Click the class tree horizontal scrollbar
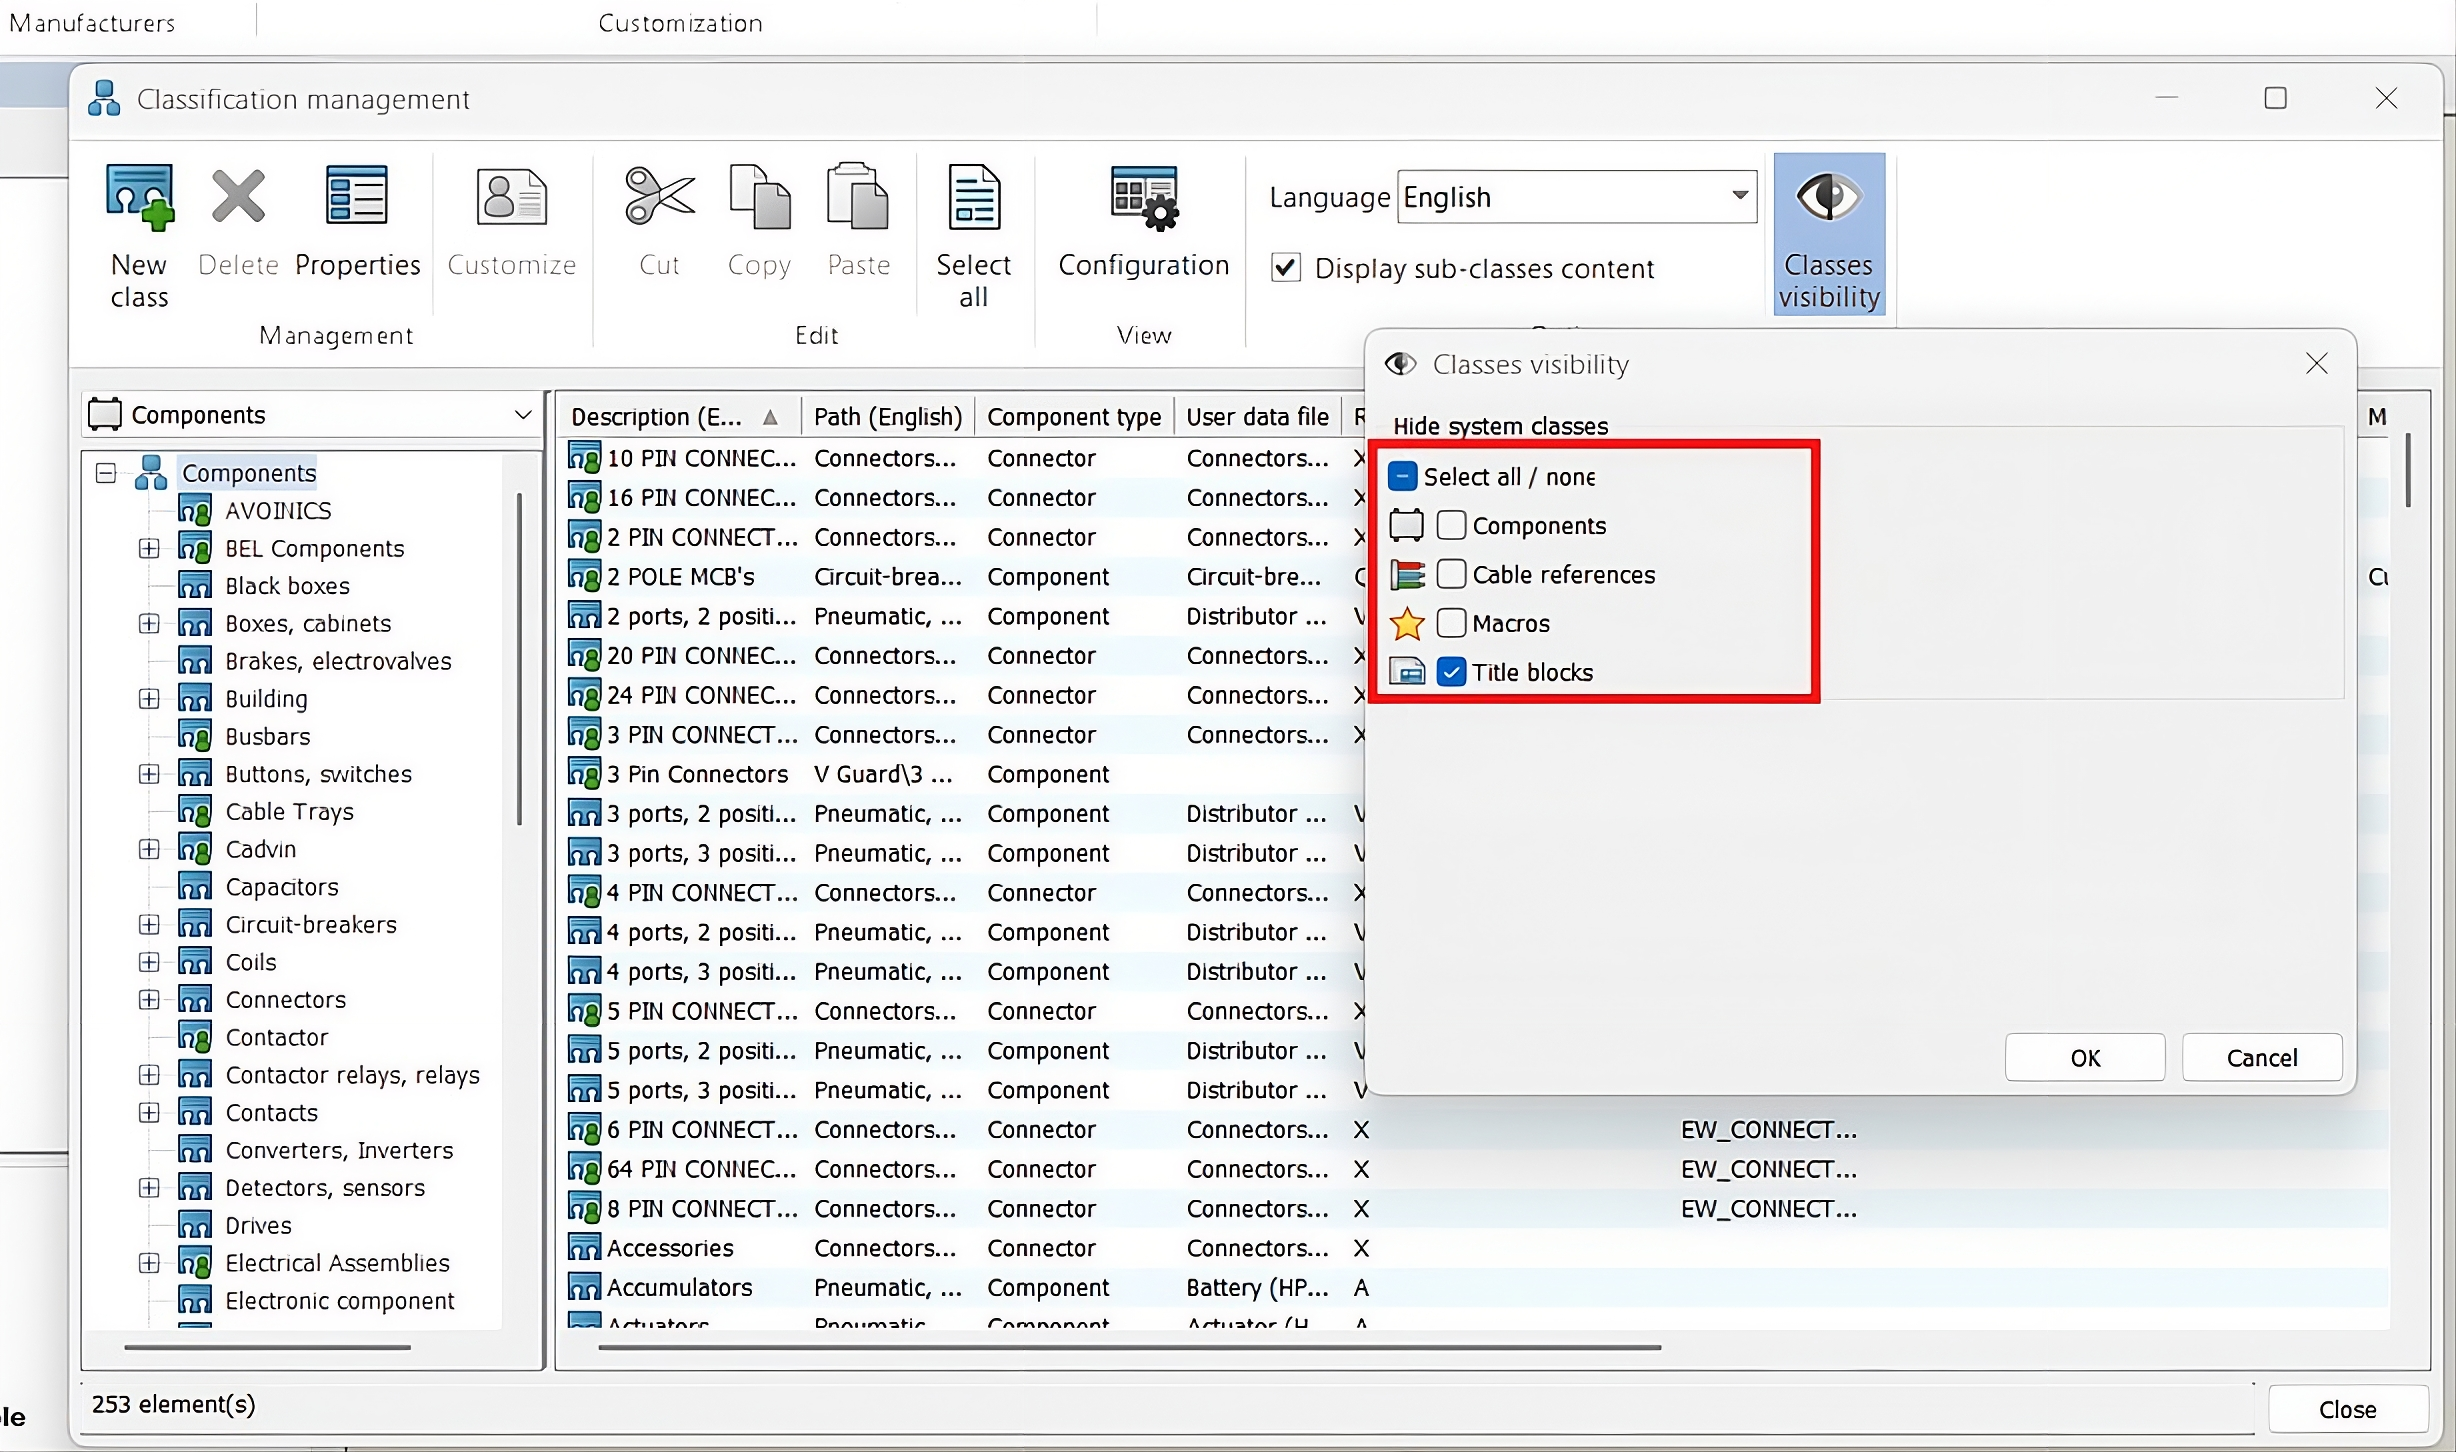2456x1452 pixels. tap(267, 1347)
